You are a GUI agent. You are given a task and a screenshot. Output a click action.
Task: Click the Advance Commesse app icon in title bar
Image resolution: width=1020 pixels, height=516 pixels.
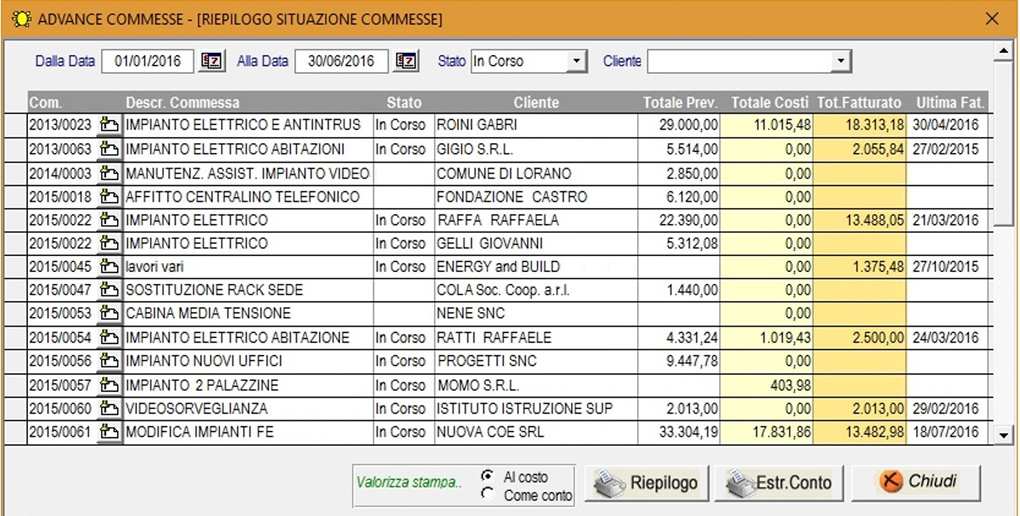tap(21, 20)
